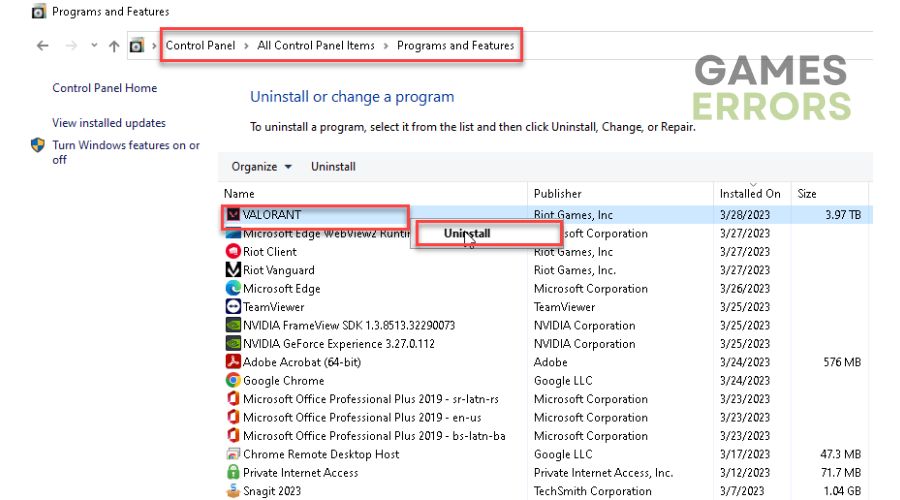This screenshot has width=900, height=500.
Task: Expand chevron after Control Panel breadcrumb
Action: point(246,46)
